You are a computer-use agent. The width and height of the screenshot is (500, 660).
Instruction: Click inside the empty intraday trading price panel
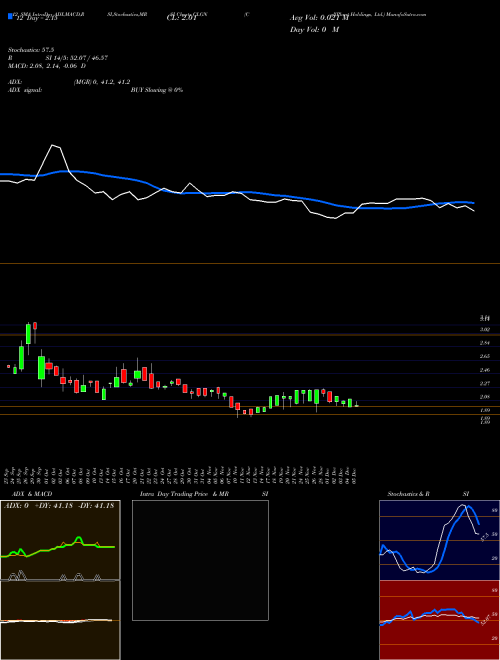pos(200,560)
